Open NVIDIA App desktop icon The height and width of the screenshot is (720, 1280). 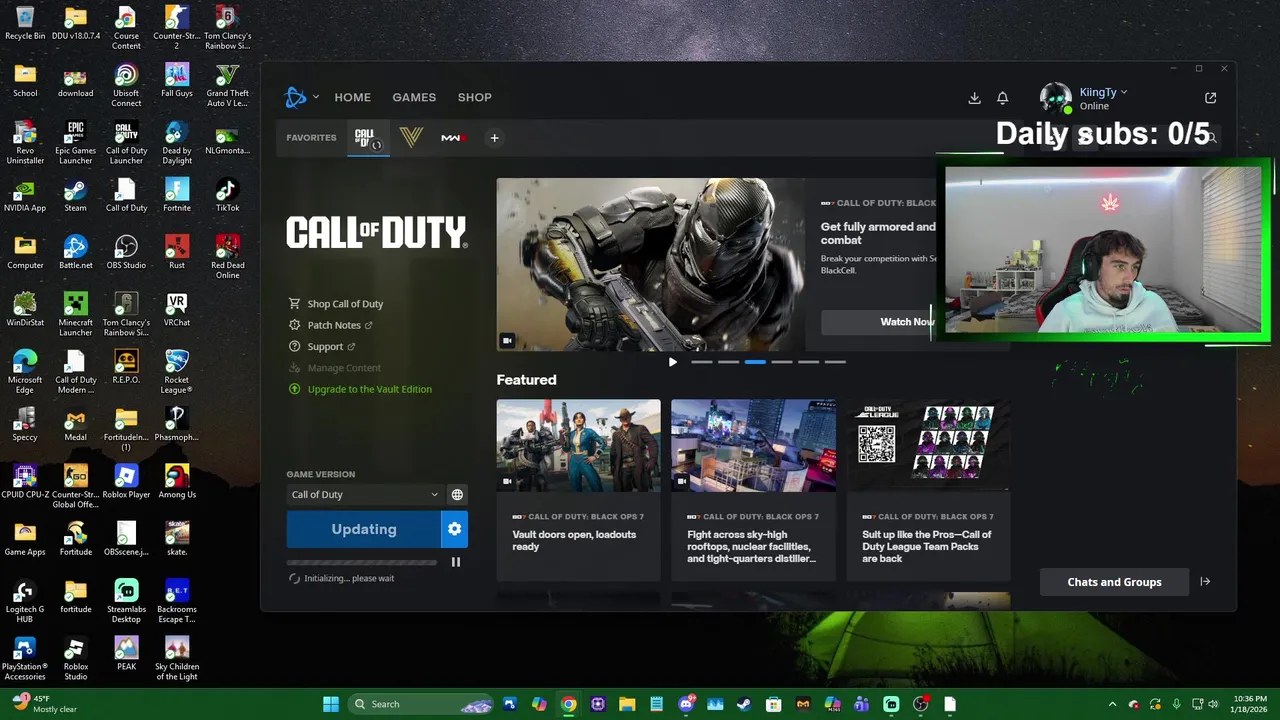pos(25,194)
